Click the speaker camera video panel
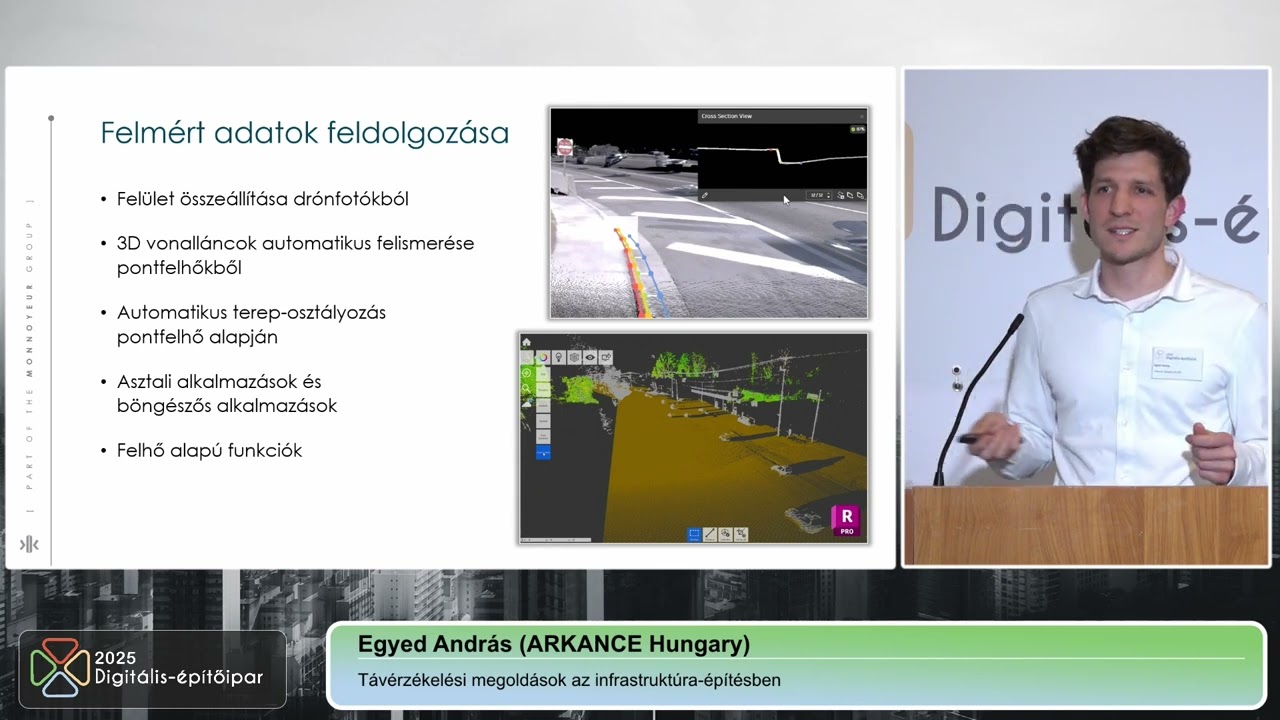 1086,317
